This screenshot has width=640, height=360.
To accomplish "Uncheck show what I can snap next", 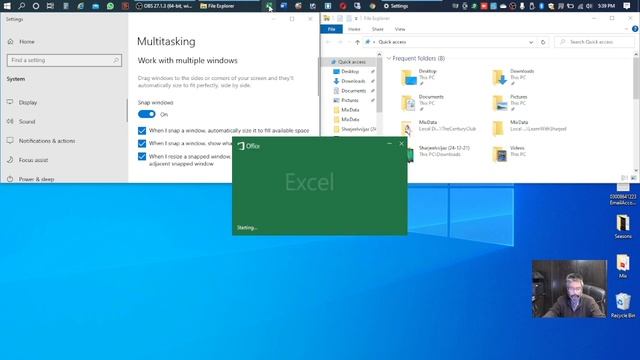I will coord(142,143).
